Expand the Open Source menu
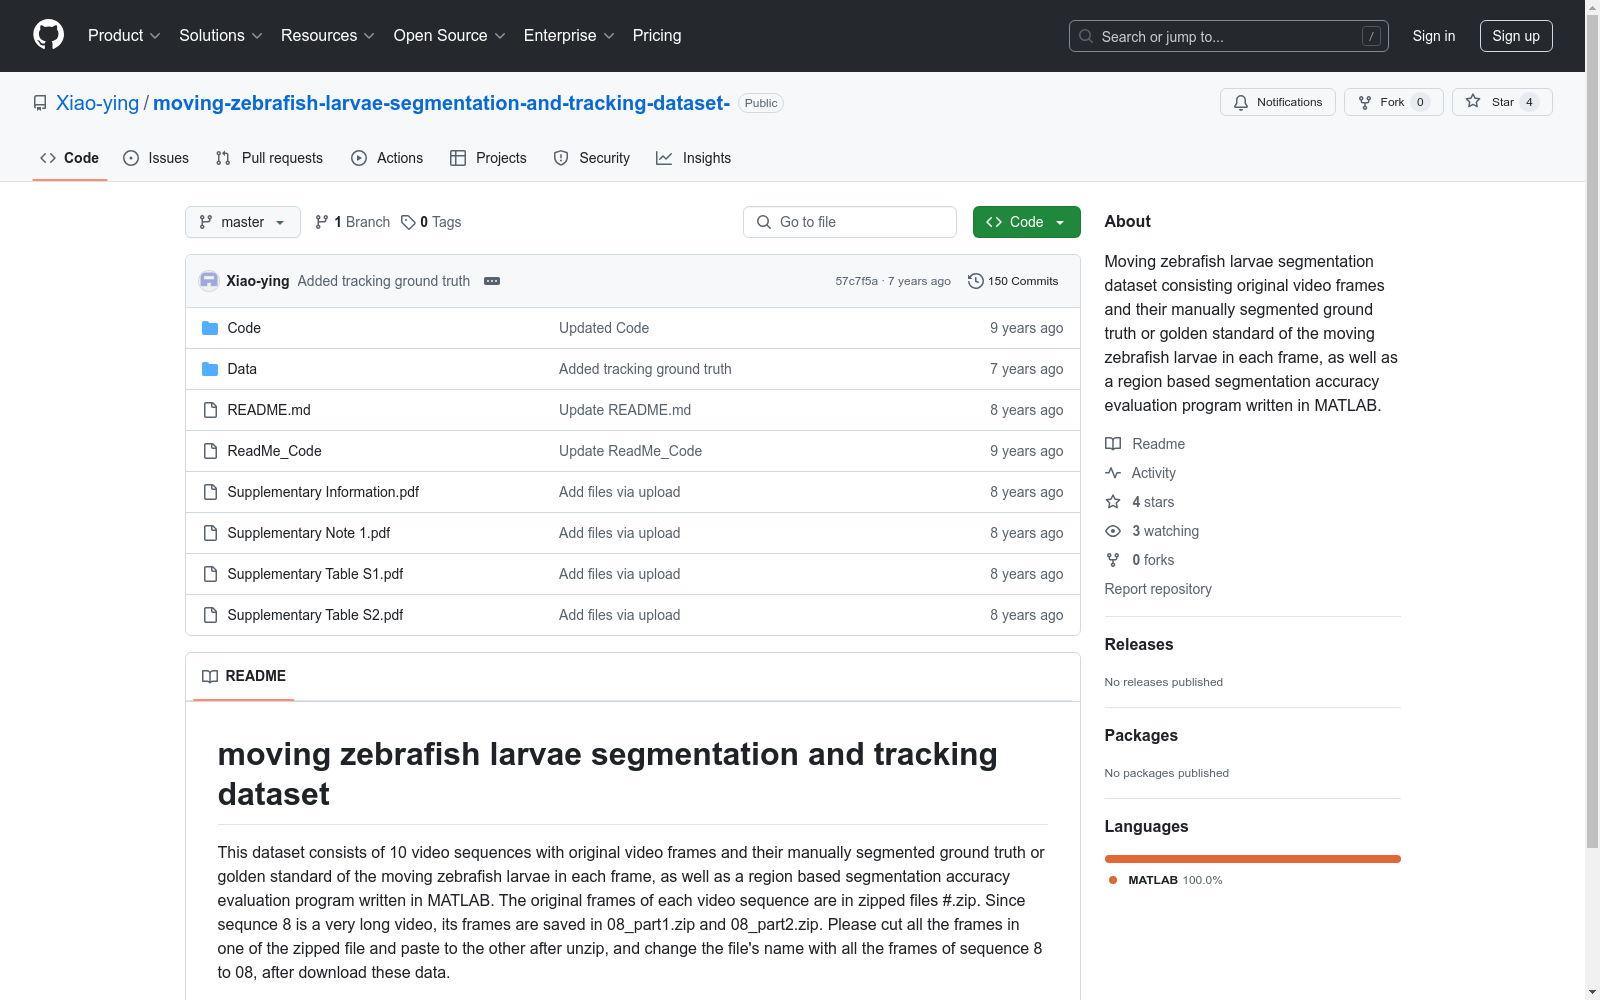This screenshot has width=1600, height=1000. [450, 35]
